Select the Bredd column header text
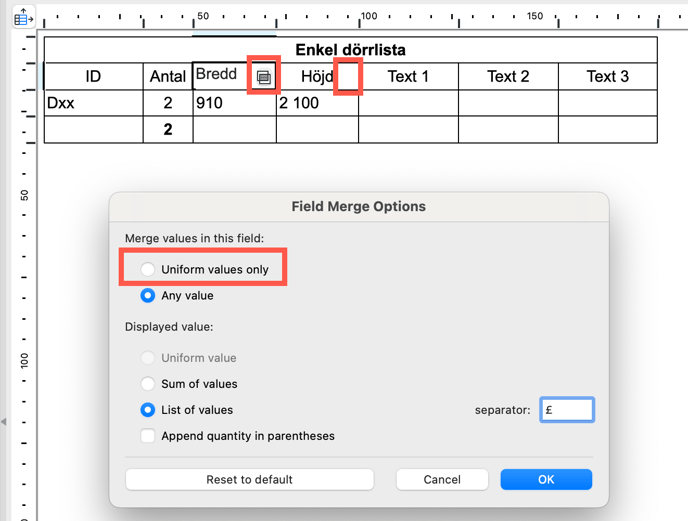 pyautogui.click(x=216, y=74)
